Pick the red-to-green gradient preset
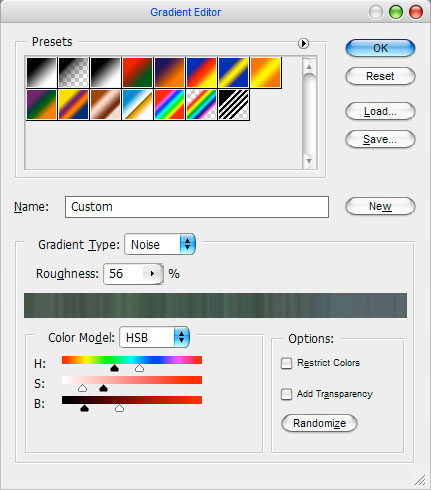 click(x=137, y=73)
